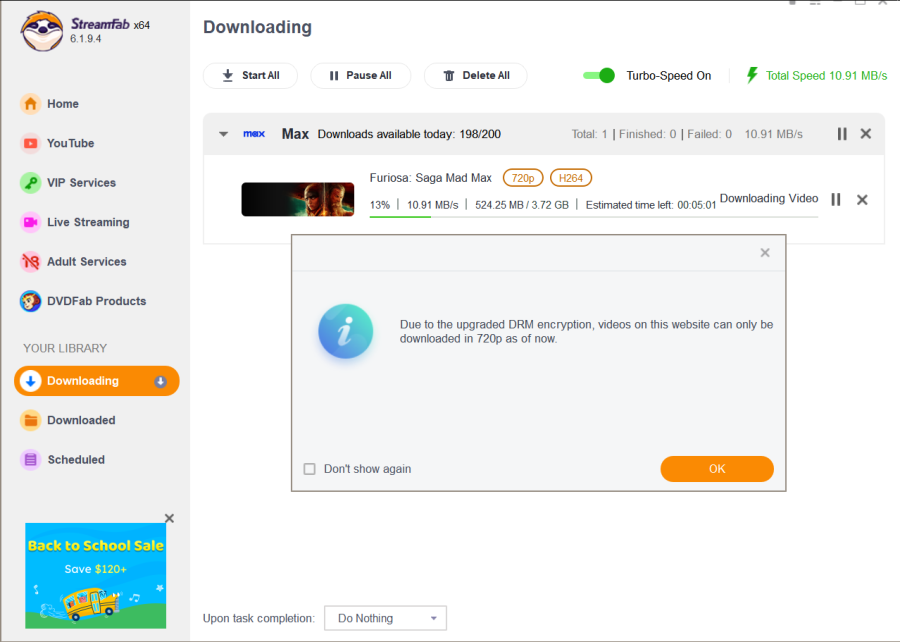This screenshot has width=900, height=642.
Task: Open the Home icon in sidebar
Action: [30, 104]
